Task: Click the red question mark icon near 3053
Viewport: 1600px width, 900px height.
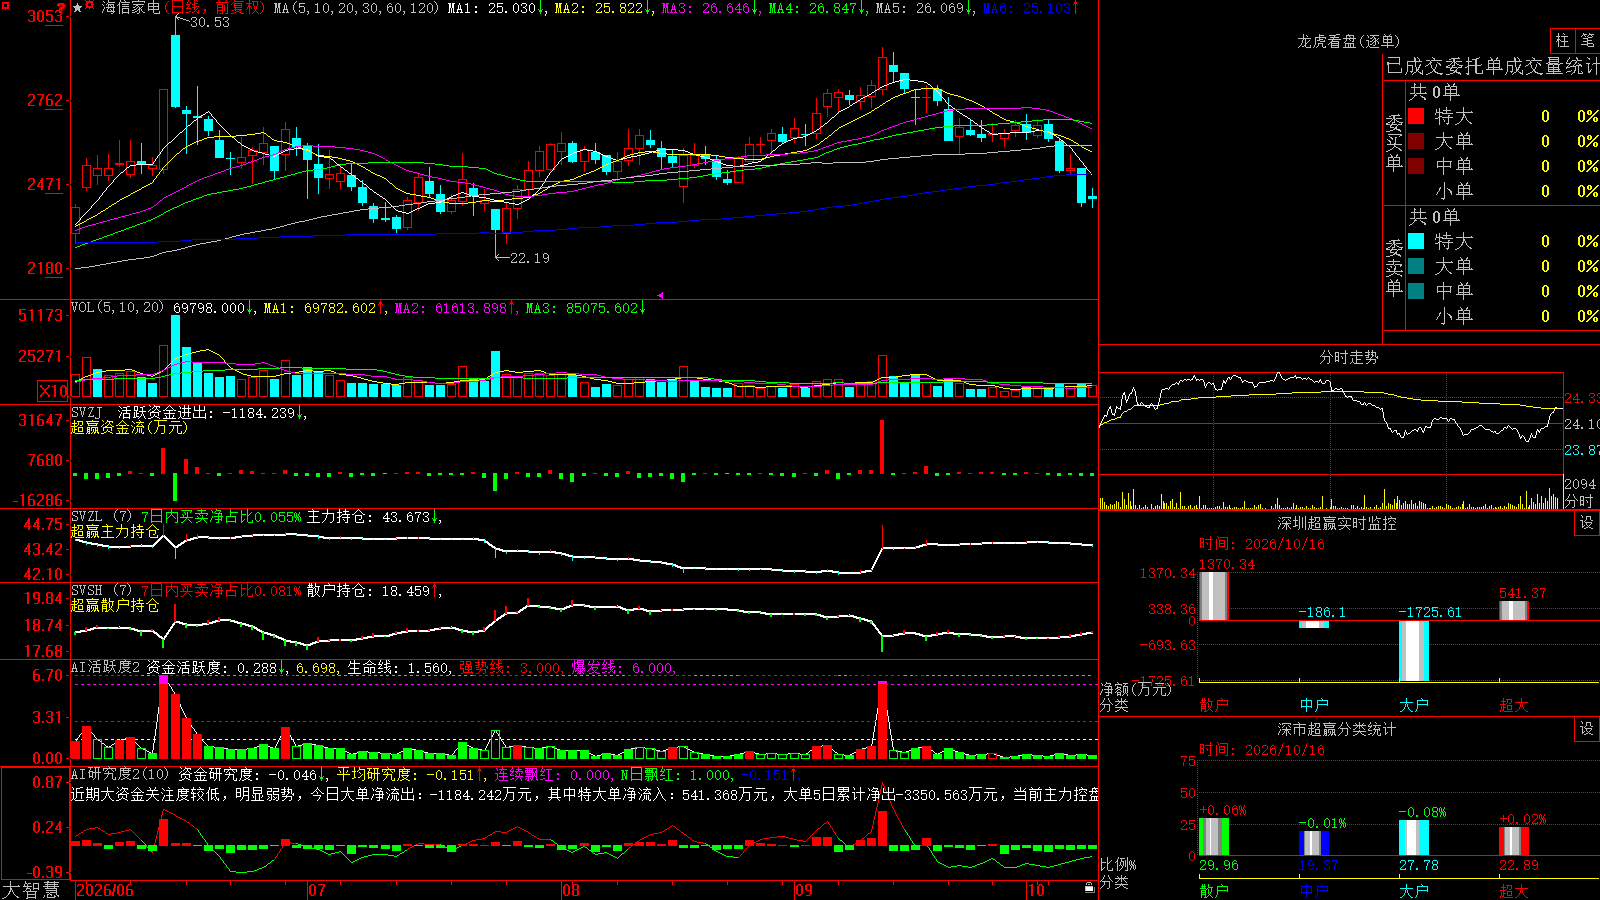Action: pos(61,8)
